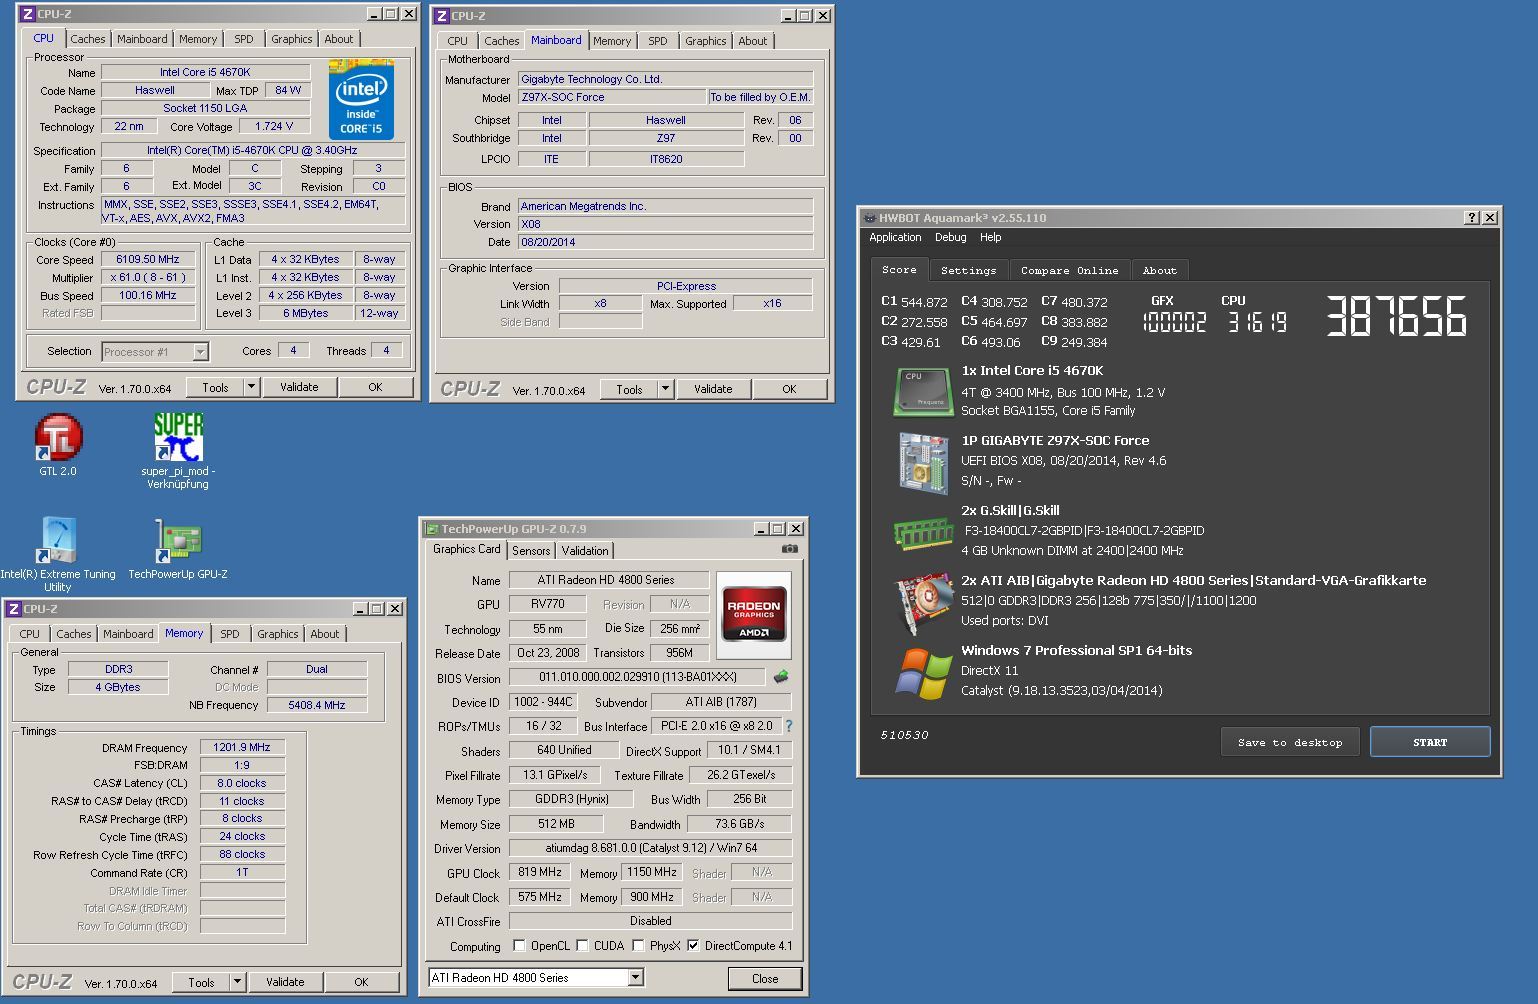Click Aquamark code 510530
This screenshot has height=1004, width=1538.
click(904, 735)
